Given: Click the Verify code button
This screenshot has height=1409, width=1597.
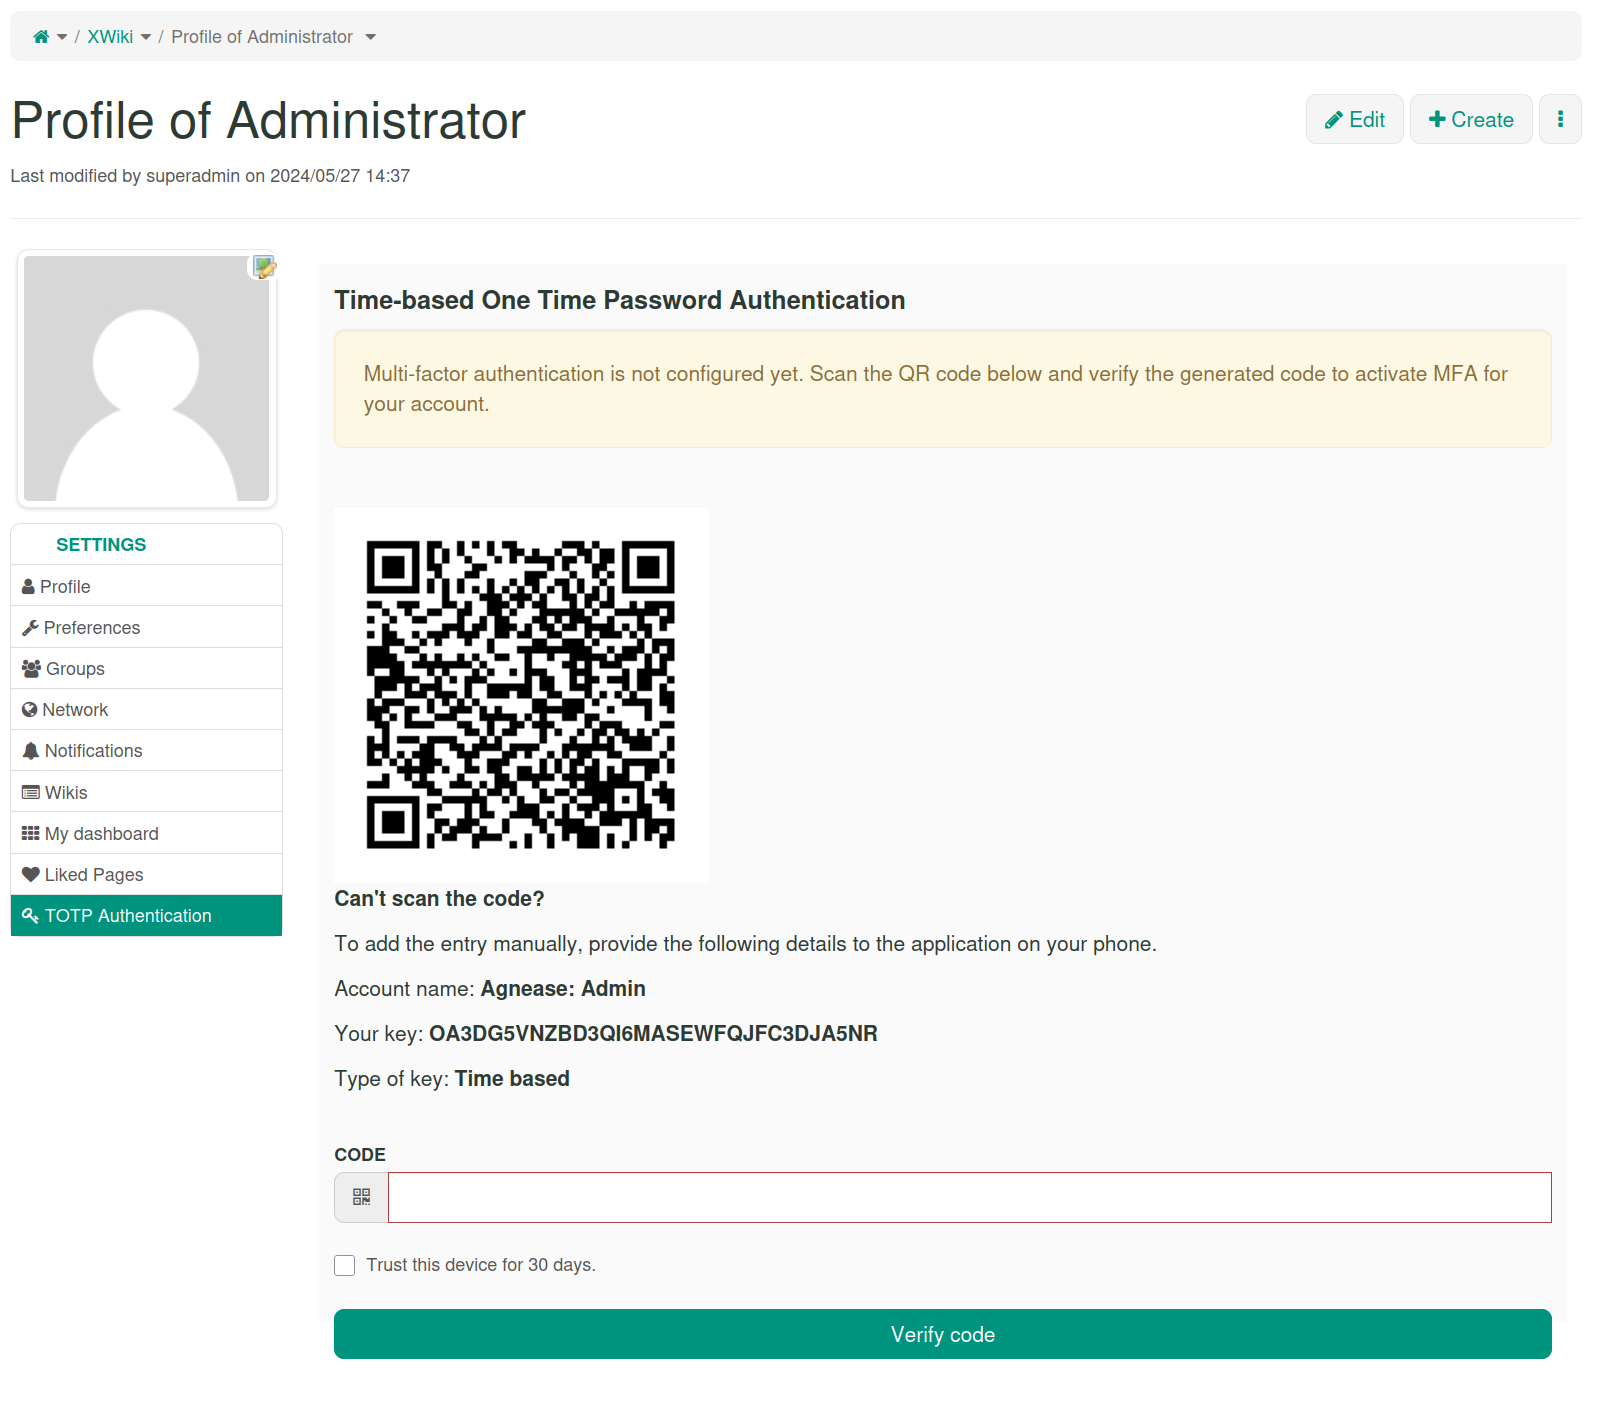Looking at the screenshot, I should (x=942, y=1334).
